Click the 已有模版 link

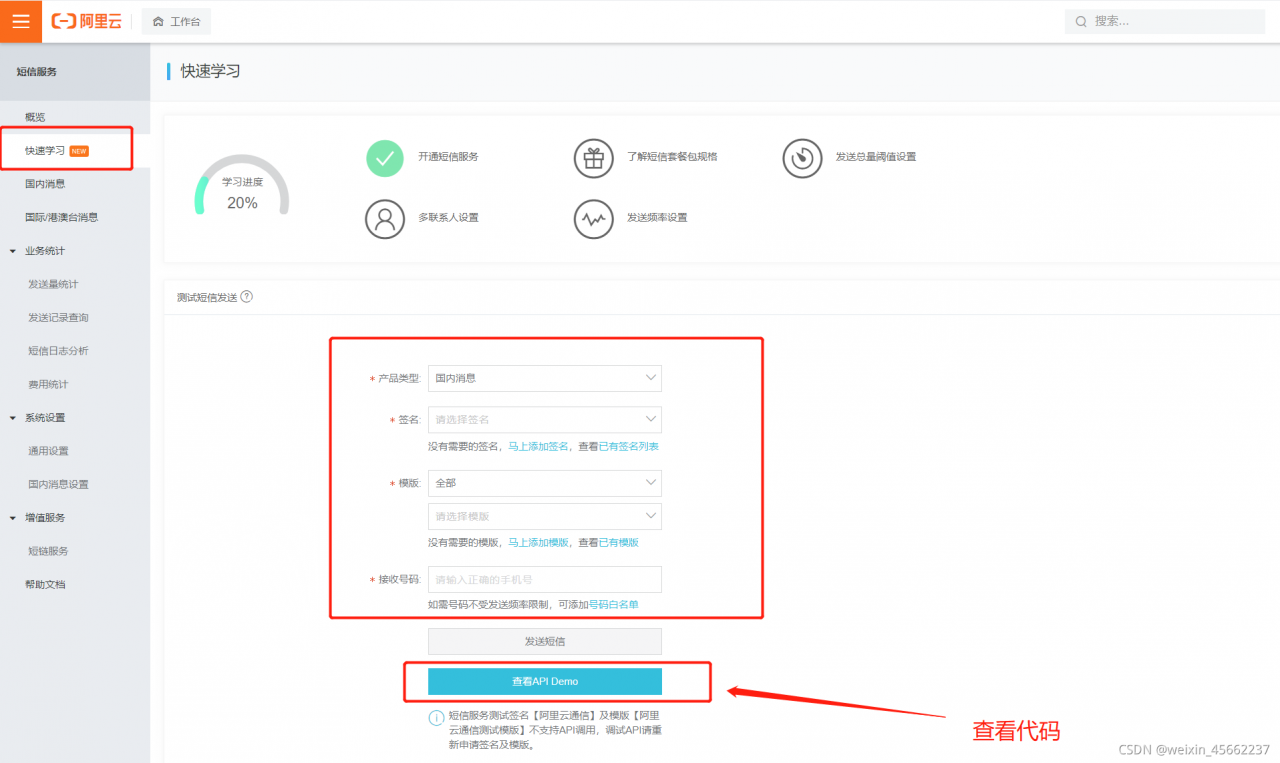coord(618,542)
